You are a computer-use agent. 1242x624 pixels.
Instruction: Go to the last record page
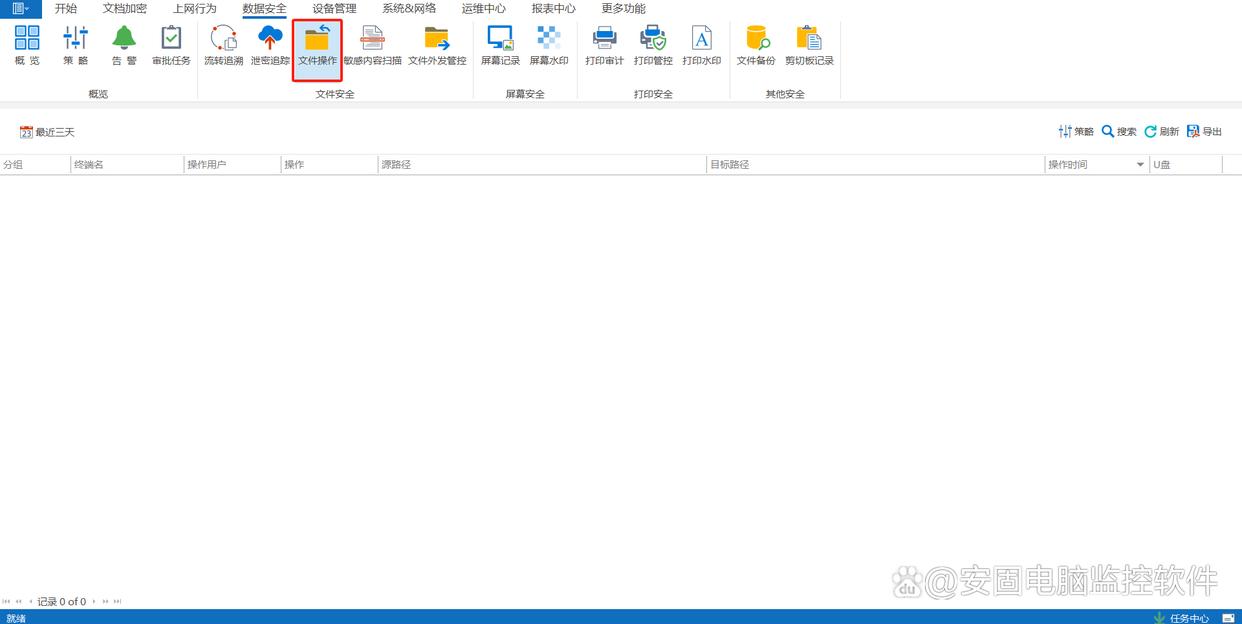click(x=117, y=602)
